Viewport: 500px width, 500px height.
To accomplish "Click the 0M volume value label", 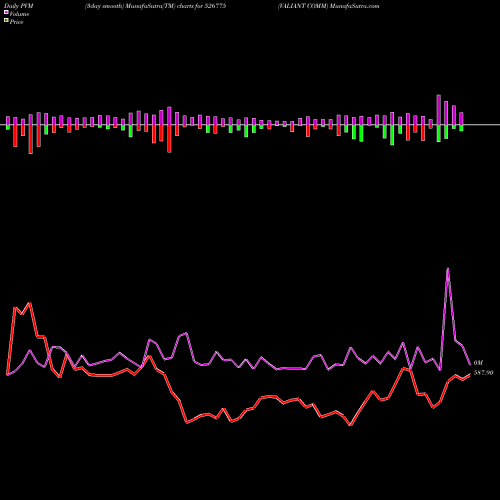I will coord(478,363).
